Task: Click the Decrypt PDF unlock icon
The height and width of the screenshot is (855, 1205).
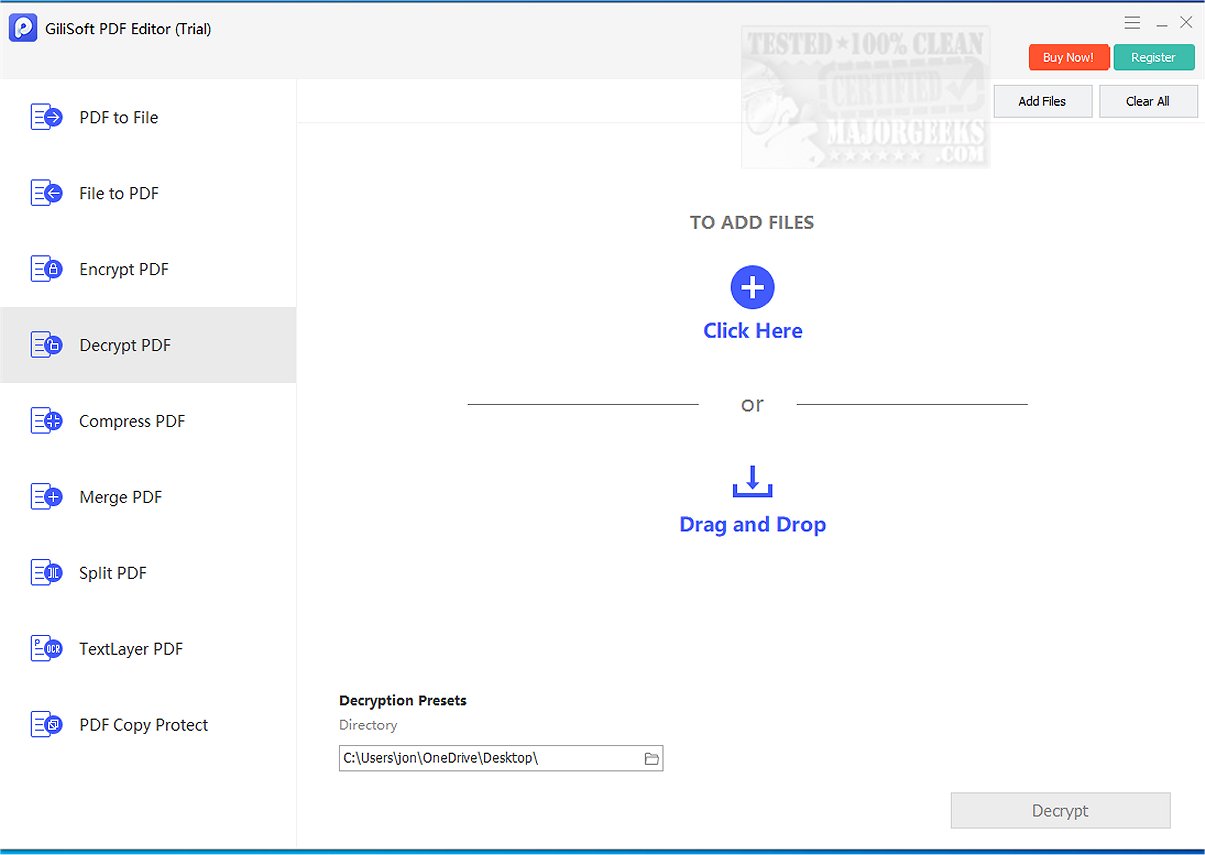Action: pyautogui.click(x=47, y=345)
